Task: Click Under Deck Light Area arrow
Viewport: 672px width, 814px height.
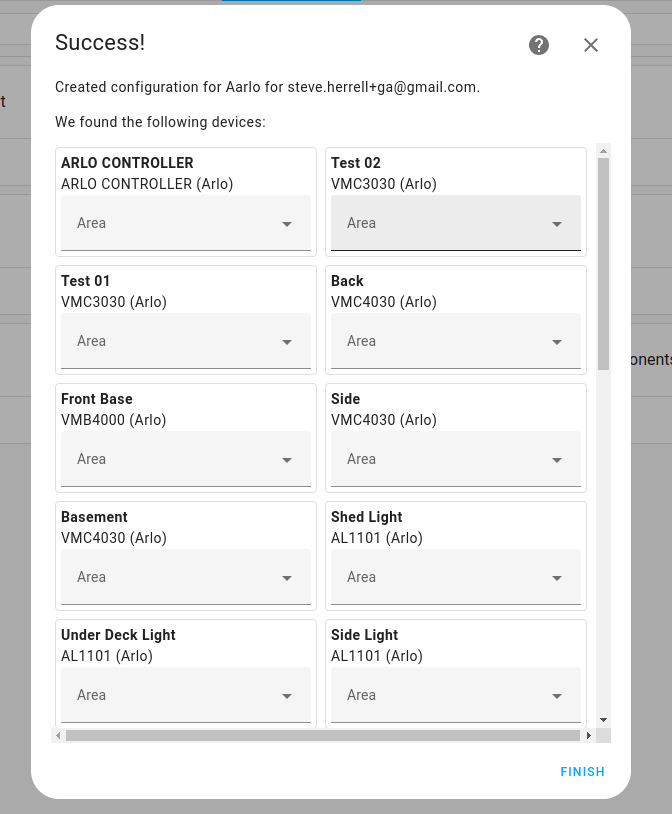Action: [x=287, y=696]
